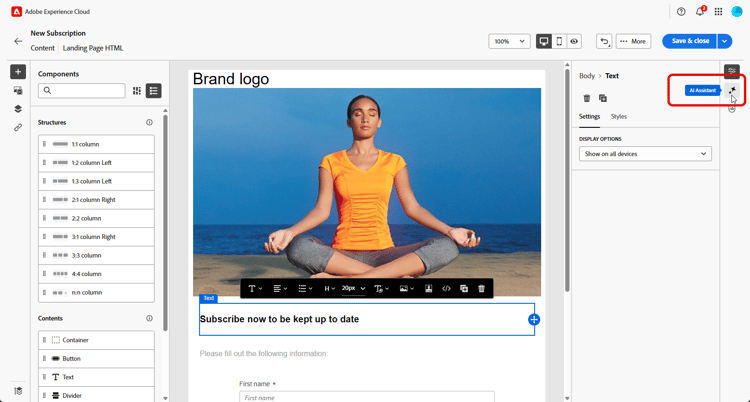Open the settings sliders panel icon
750x402 pixels.
732,71
